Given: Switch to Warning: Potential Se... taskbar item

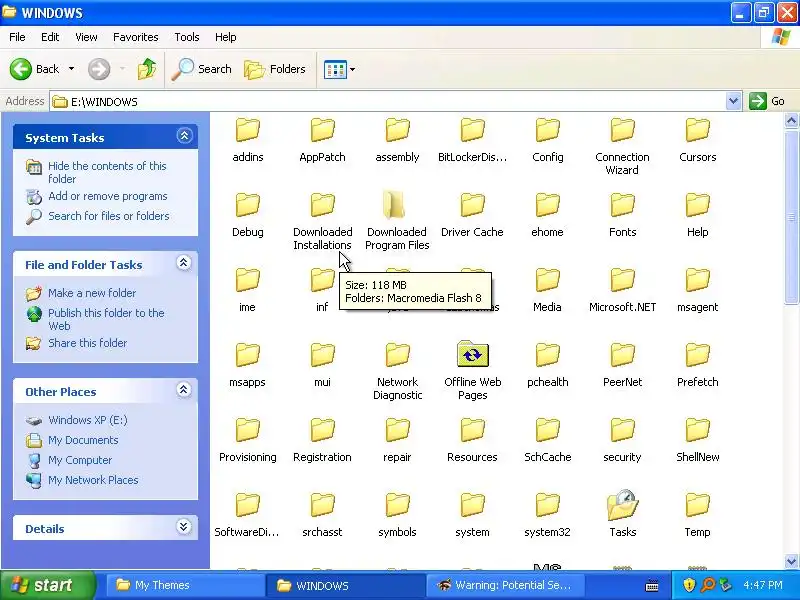Looking at the screenshot, I should point(505,585).
